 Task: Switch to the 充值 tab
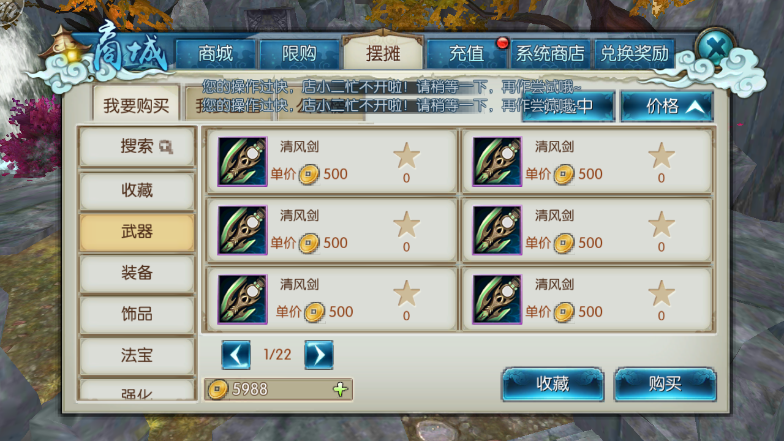point(466,54)
